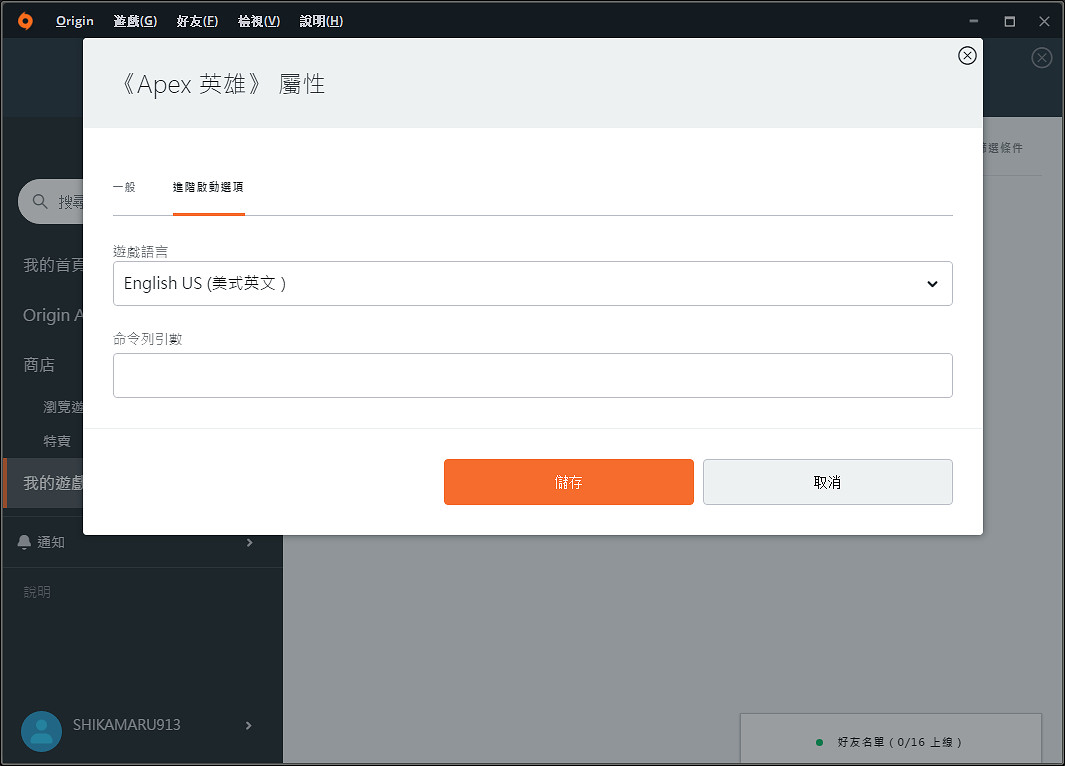This screenshot has height=766, width=1065.
Task: Open the 好友(F) menu
Action: 197,21
